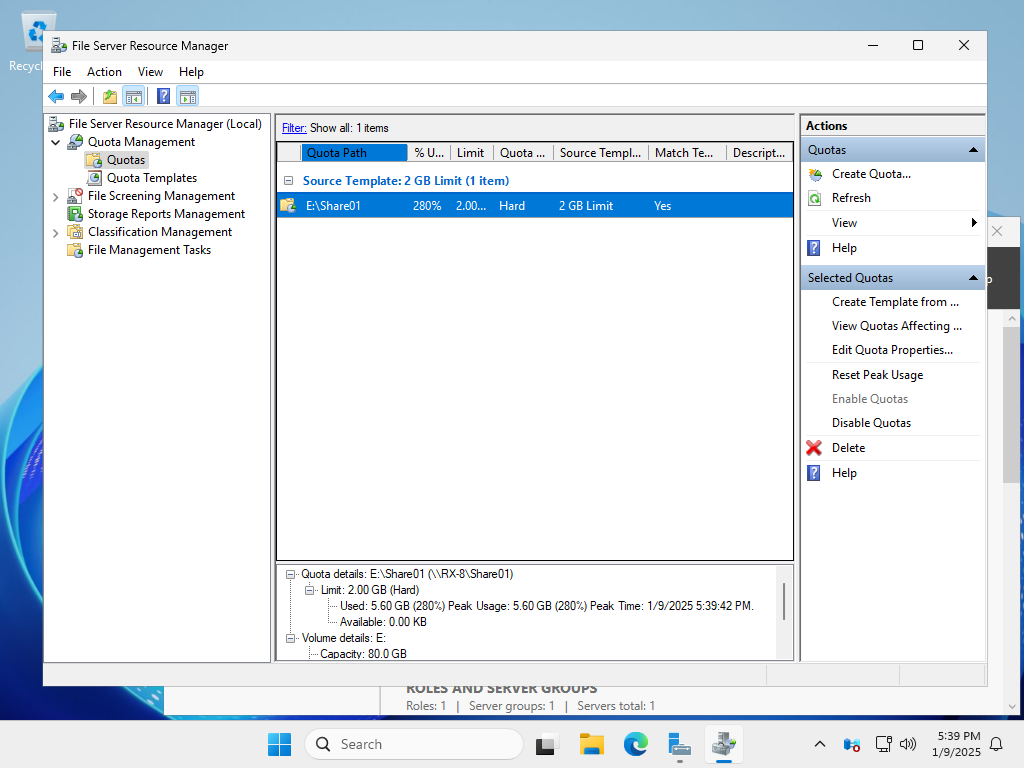1024x768 pixels.
Task: Sort by the Quota type column header
Action: click(523, 153)
